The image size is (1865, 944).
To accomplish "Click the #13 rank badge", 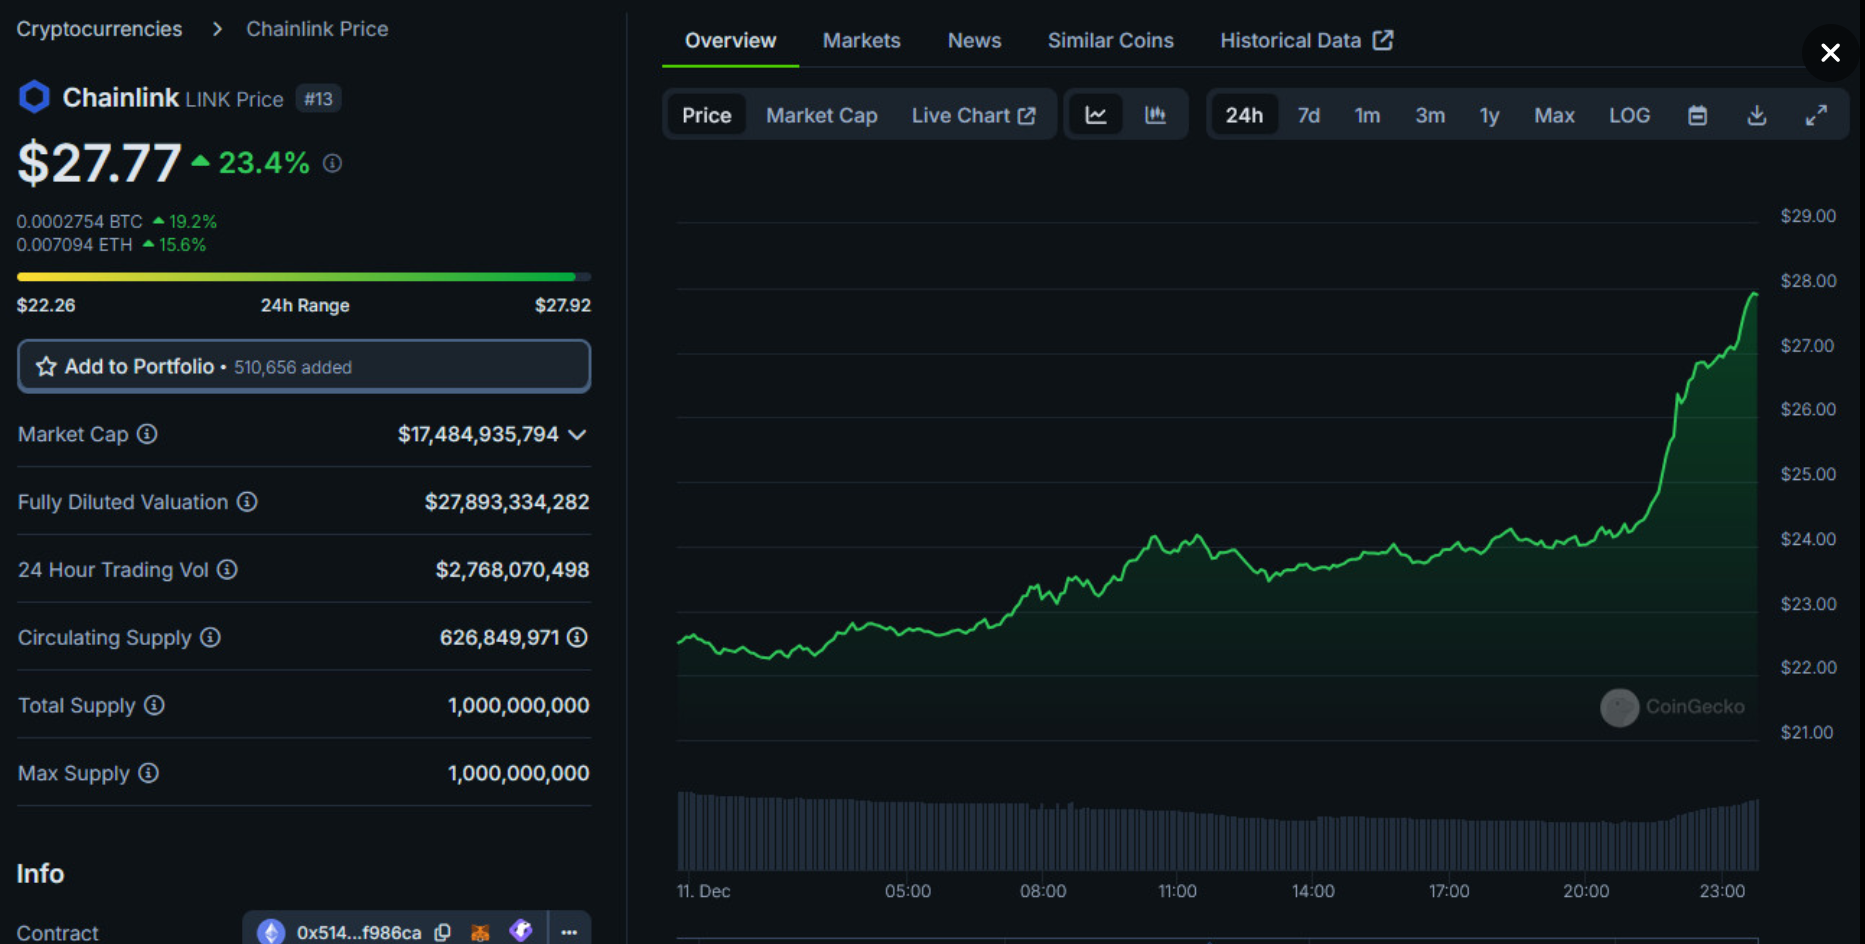I will [x=318, y=99].
